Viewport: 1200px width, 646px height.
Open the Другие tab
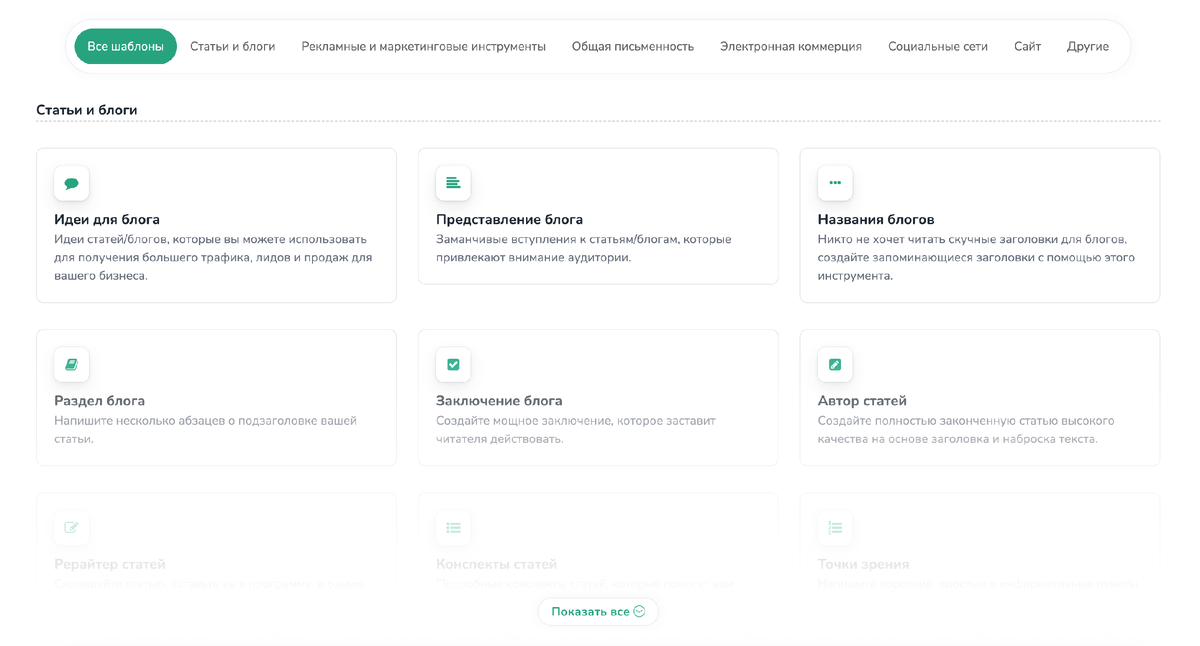pyautogui.click(x=1088, y=46)
